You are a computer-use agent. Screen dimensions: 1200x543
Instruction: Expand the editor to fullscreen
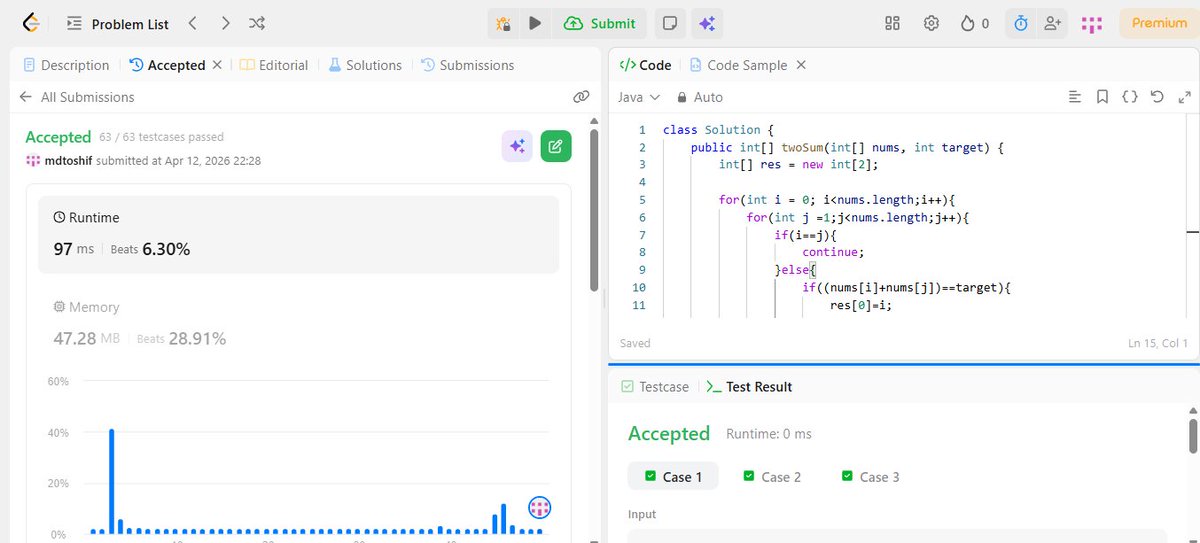1185,97
